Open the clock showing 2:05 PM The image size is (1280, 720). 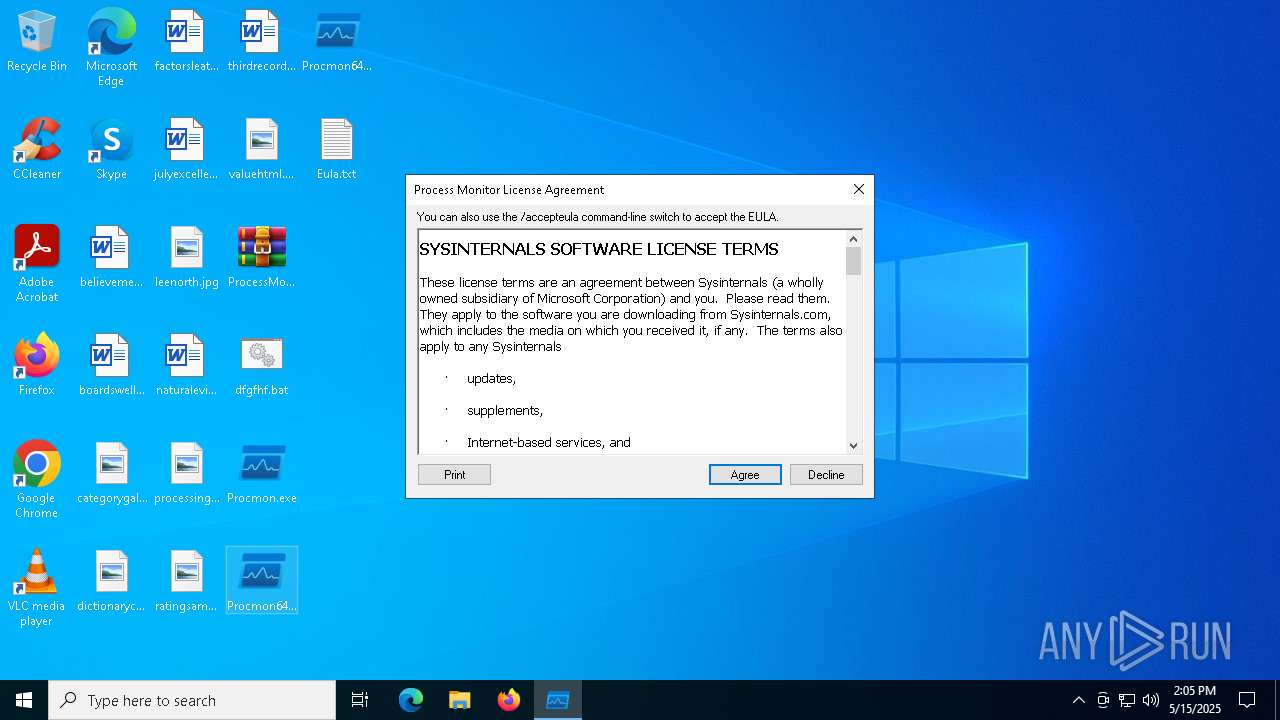[x=1195, y=700]
